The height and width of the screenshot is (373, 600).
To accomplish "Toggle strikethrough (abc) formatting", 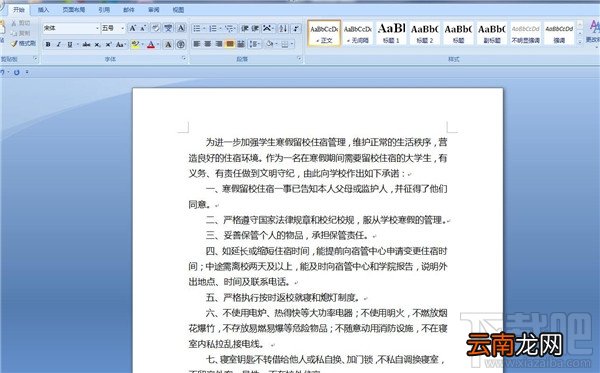I will (x=86, y=44).
